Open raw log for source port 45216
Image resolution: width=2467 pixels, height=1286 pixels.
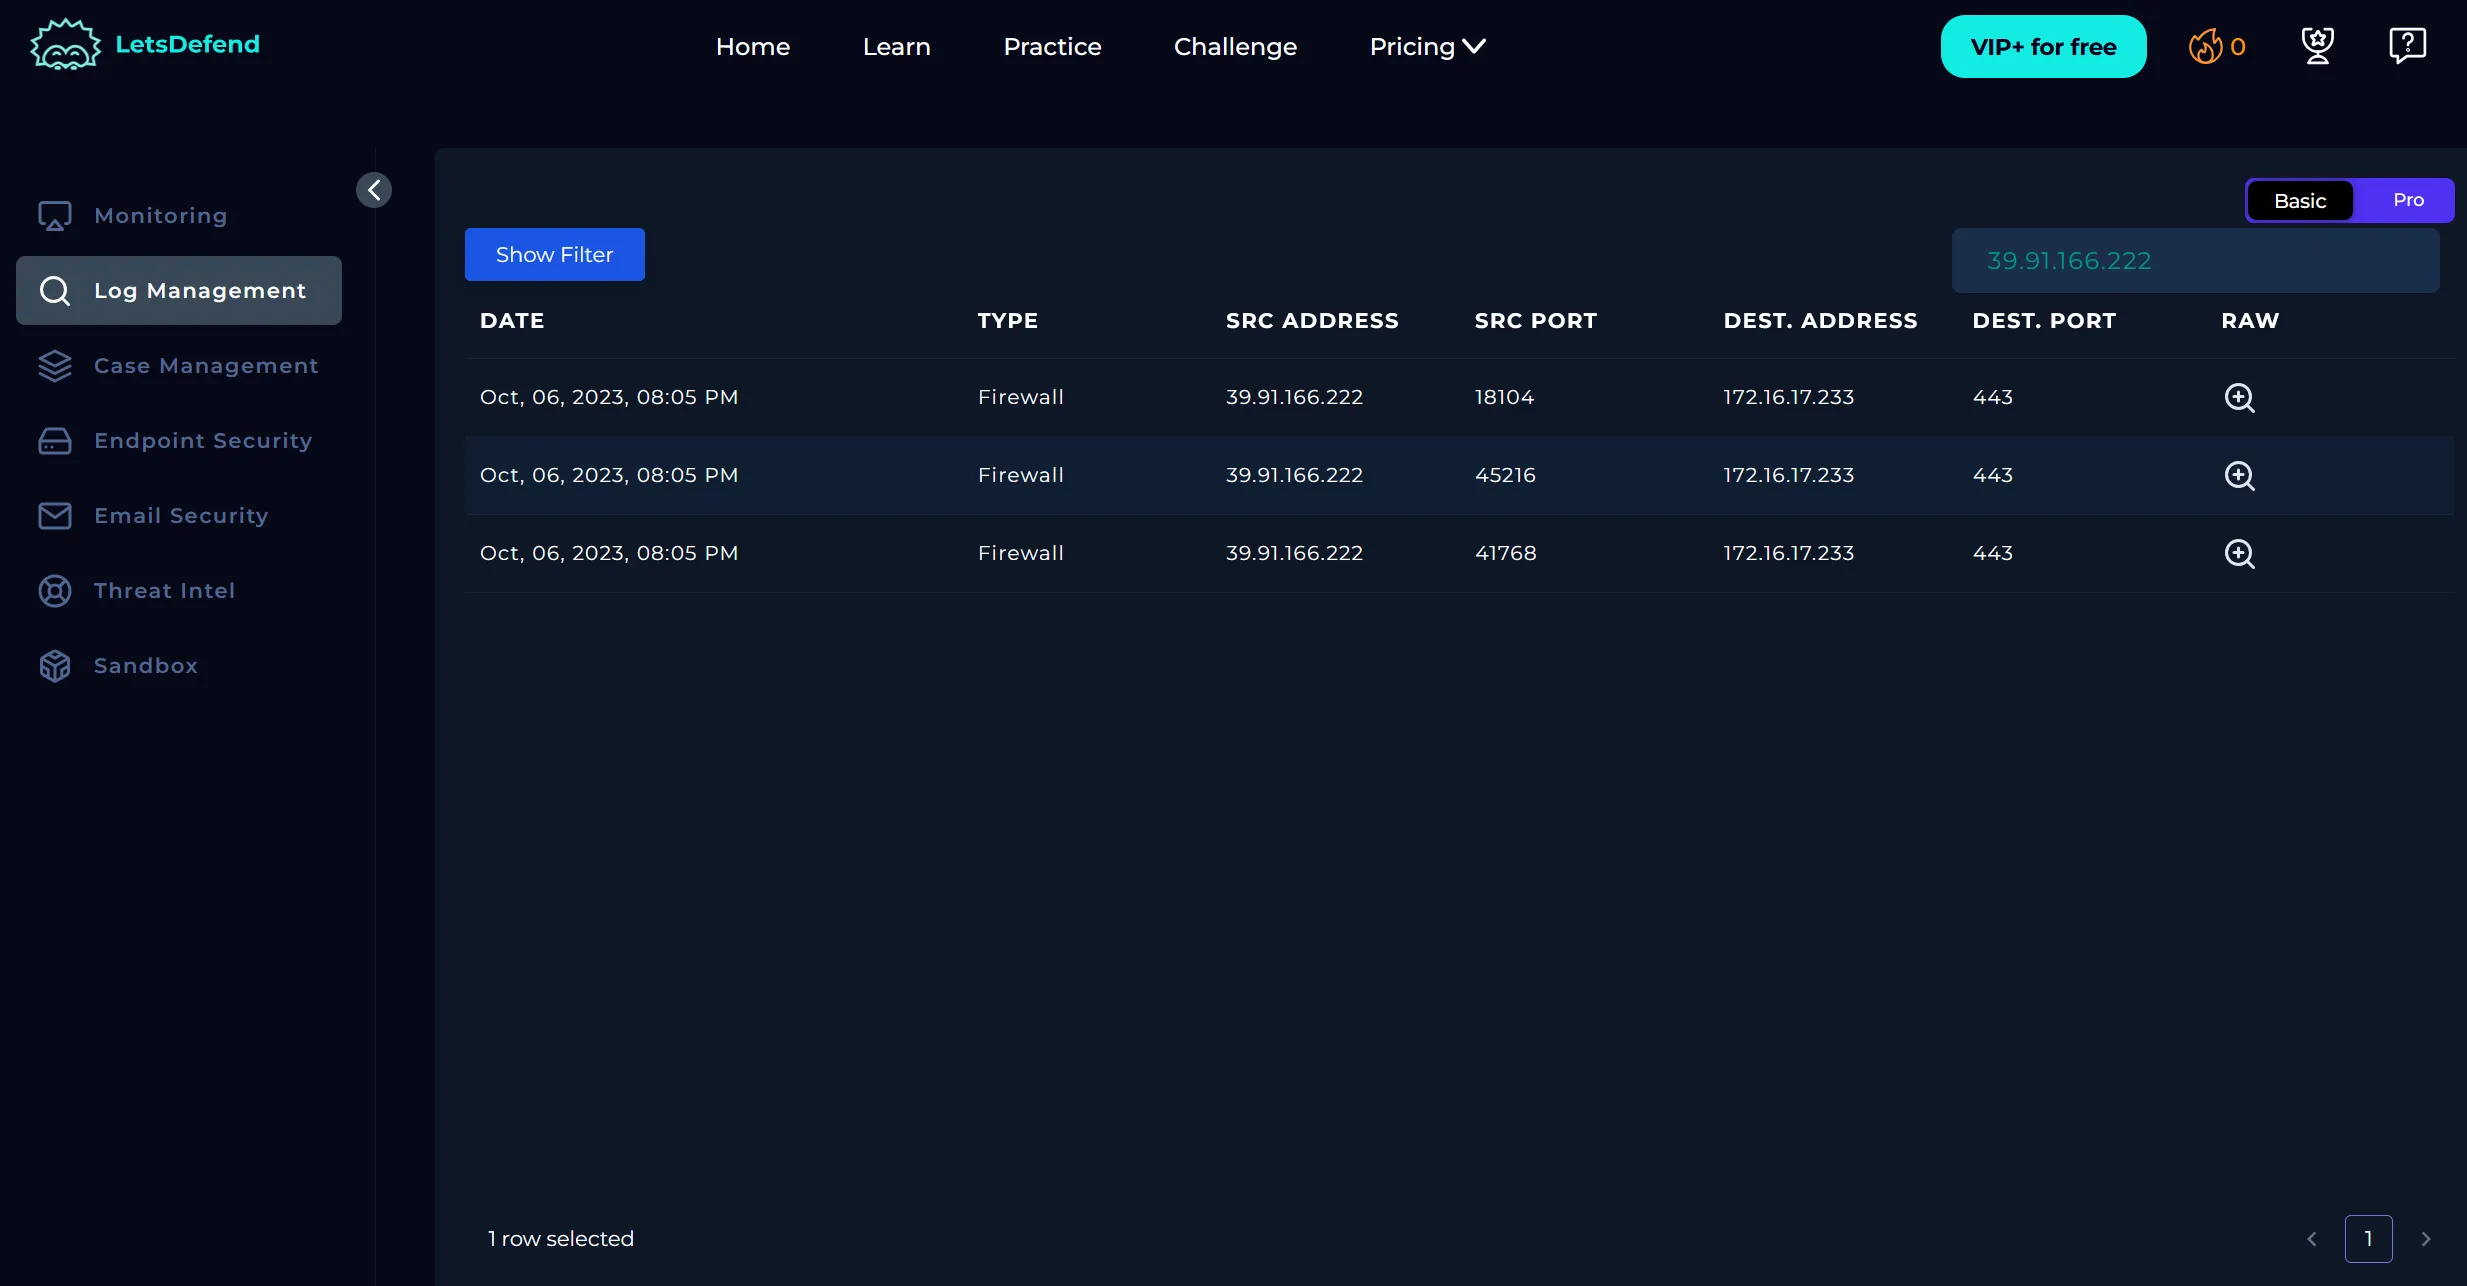tap(2238, 475)
